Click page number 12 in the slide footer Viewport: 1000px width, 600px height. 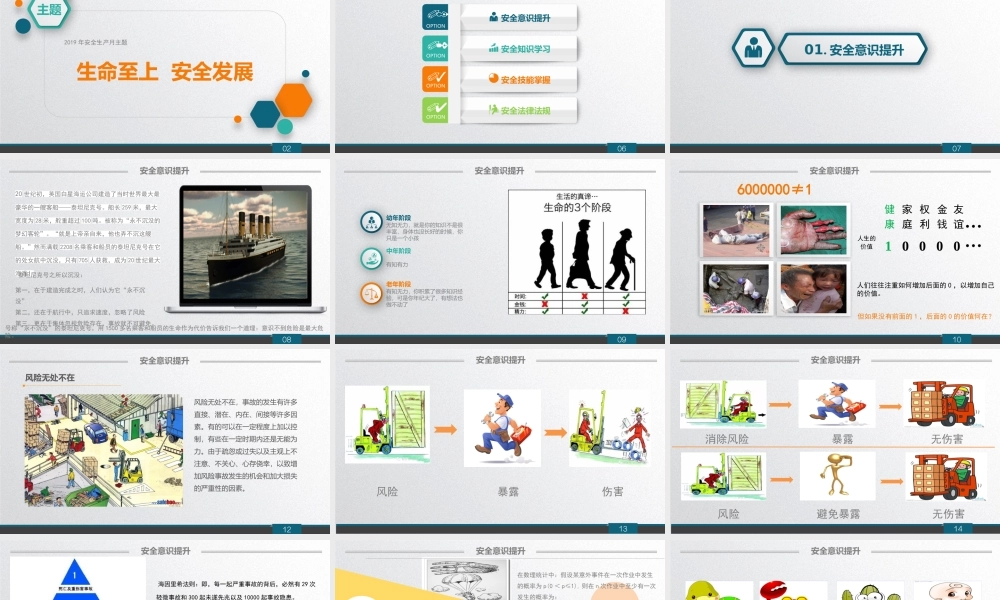287,529
